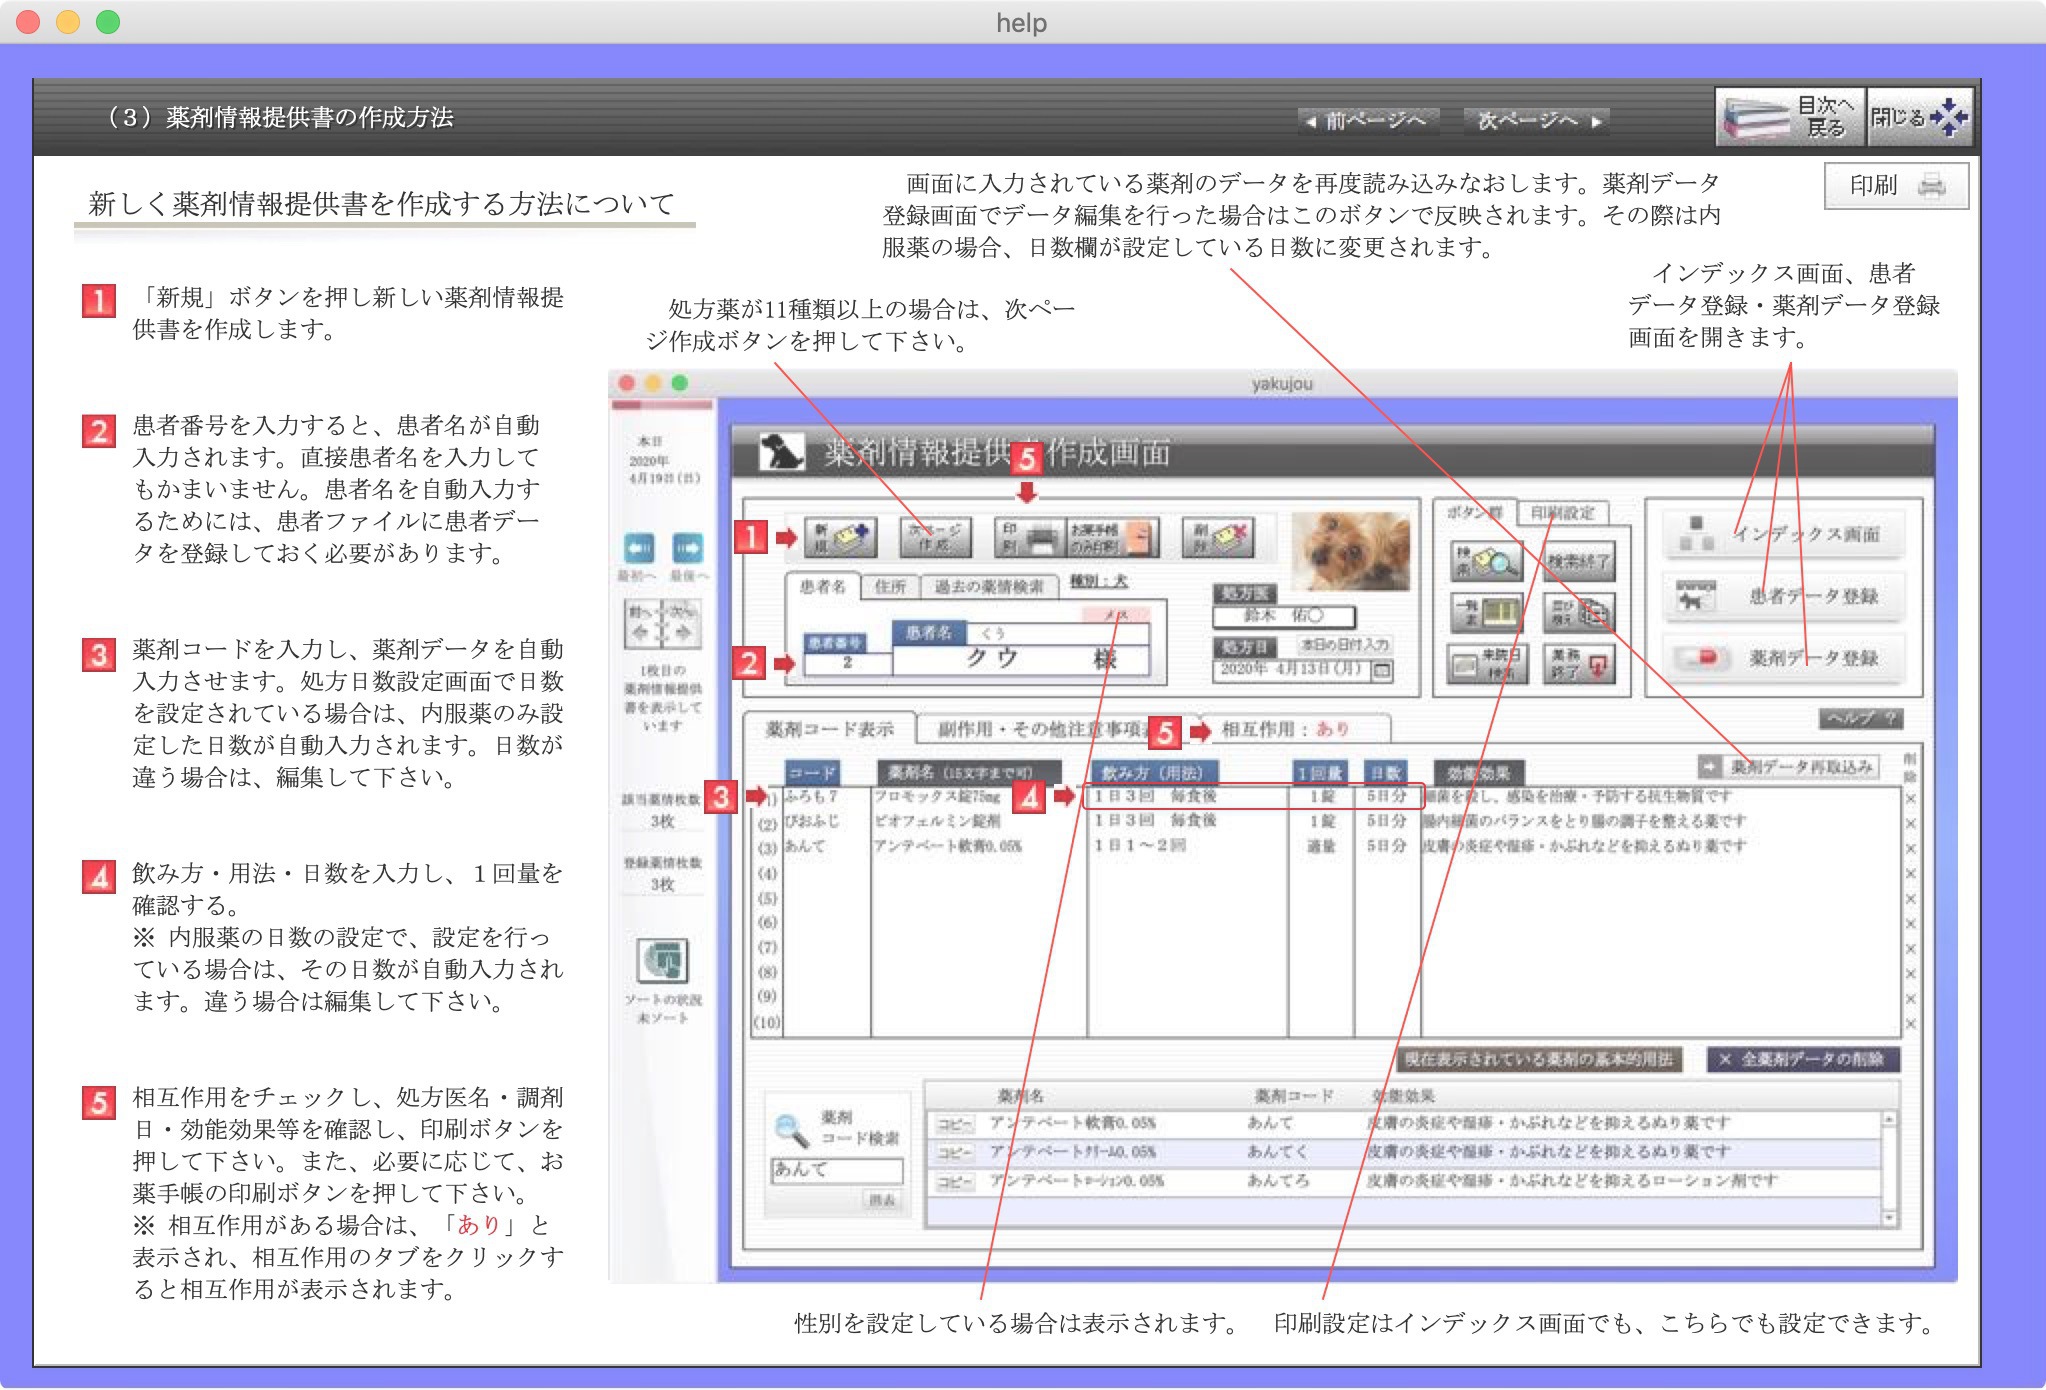Image resolution: width=2046 pixels, height=1390 pixels.
Task: Click the 薬剤データ再取込み button
Action: point(1789,767)
